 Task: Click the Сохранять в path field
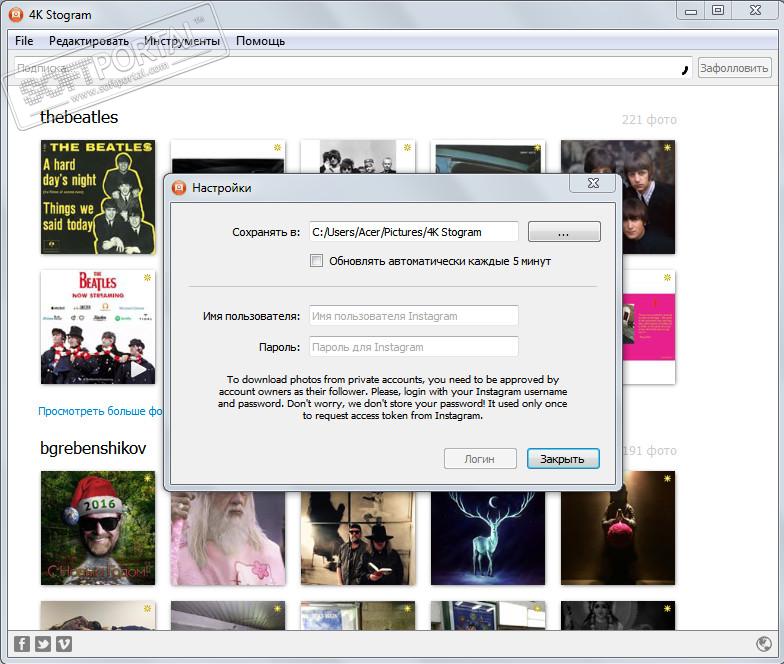[414, 232]
